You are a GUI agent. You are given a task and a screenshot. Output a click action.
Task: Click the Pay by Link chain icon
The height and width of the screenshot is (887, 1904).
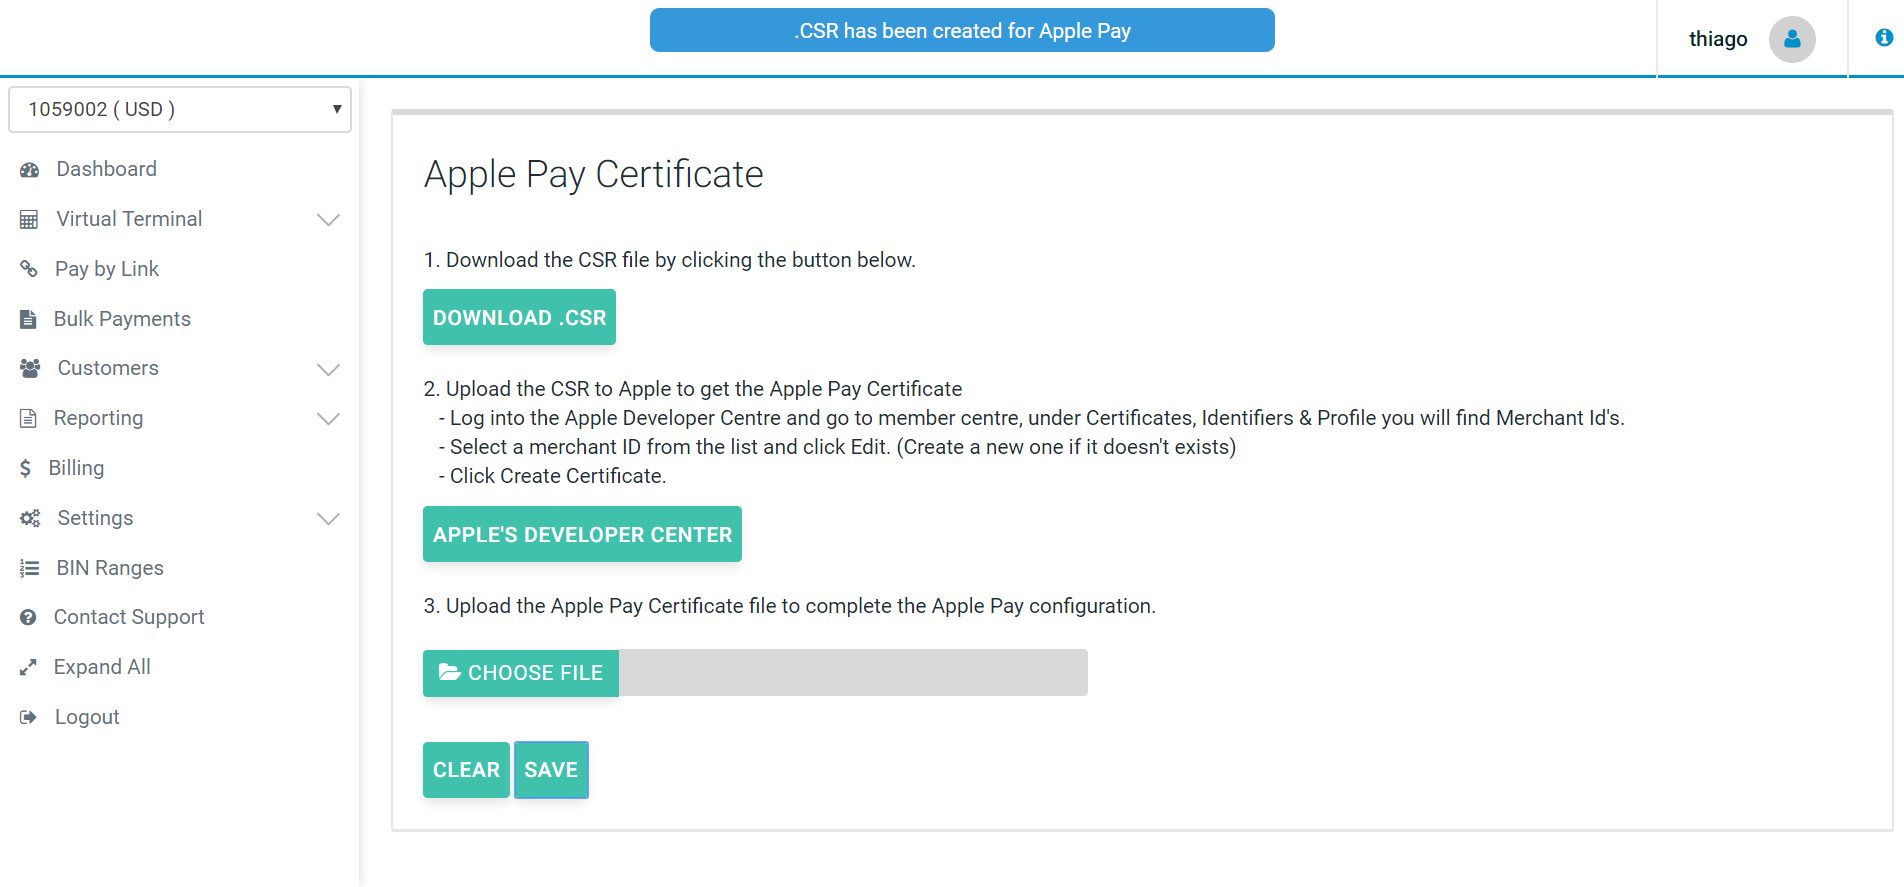pyautogui.click(x=29, y=269)
